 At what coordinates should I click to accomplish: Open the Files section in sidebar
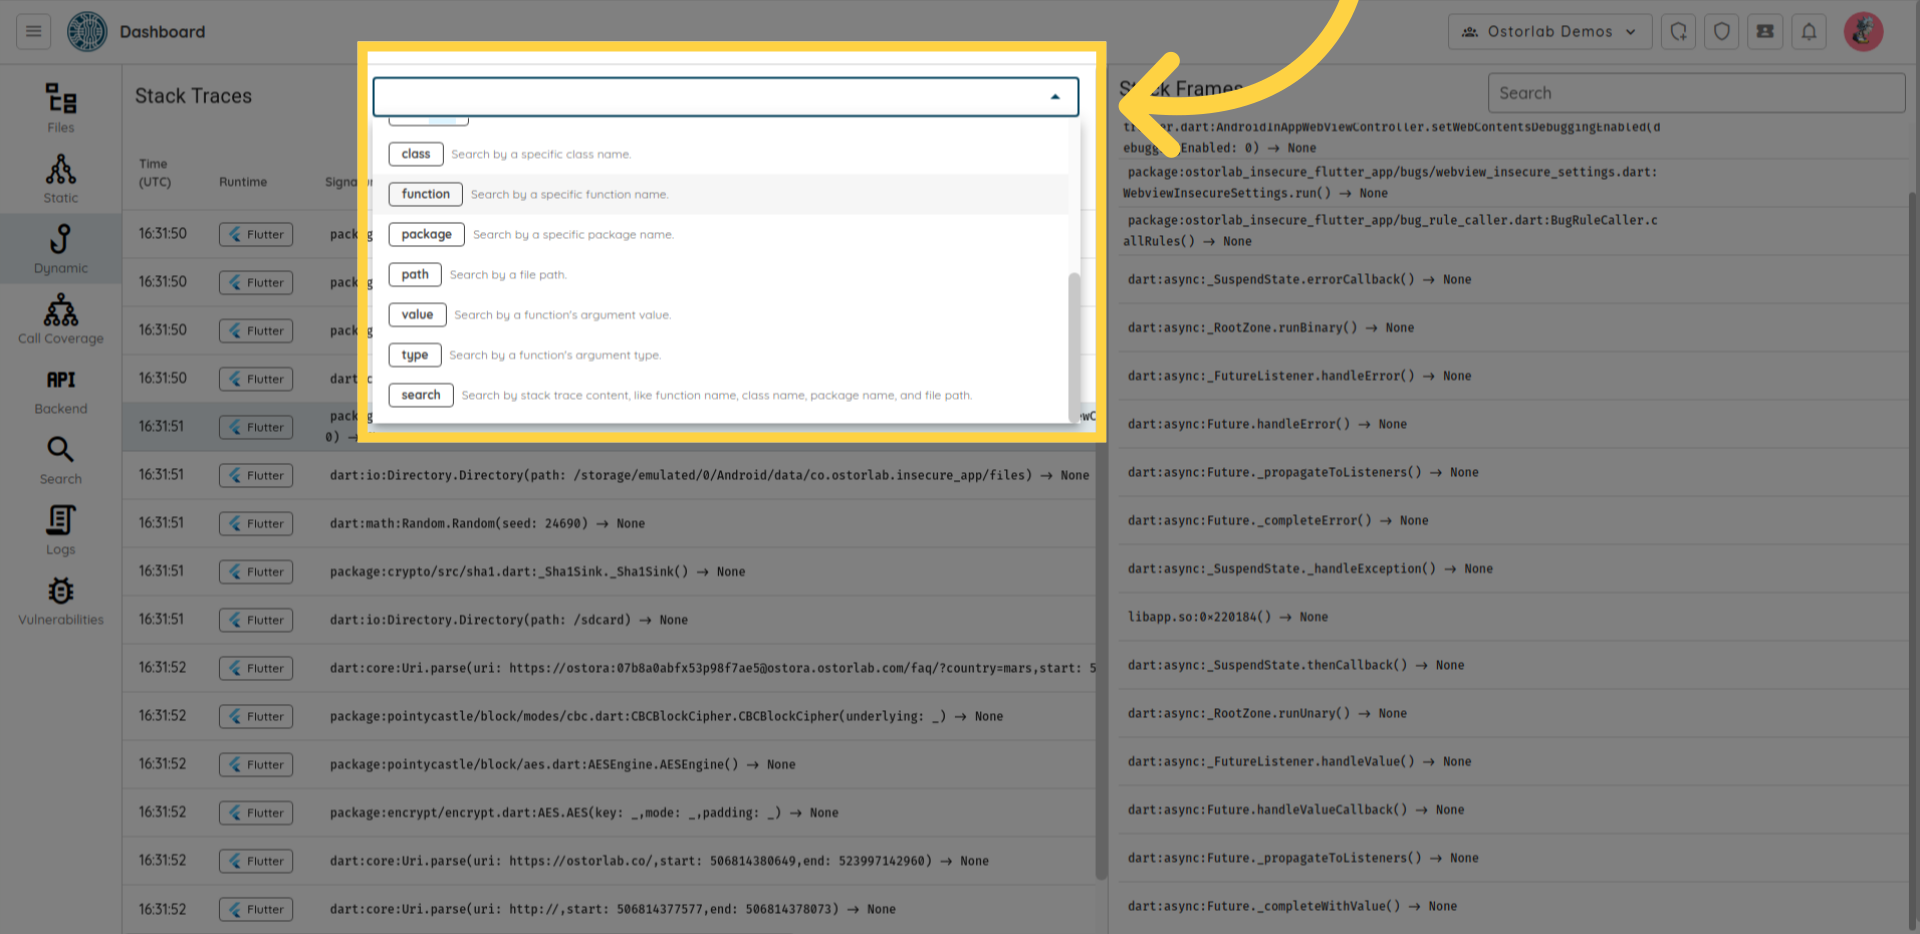point(60,107)
